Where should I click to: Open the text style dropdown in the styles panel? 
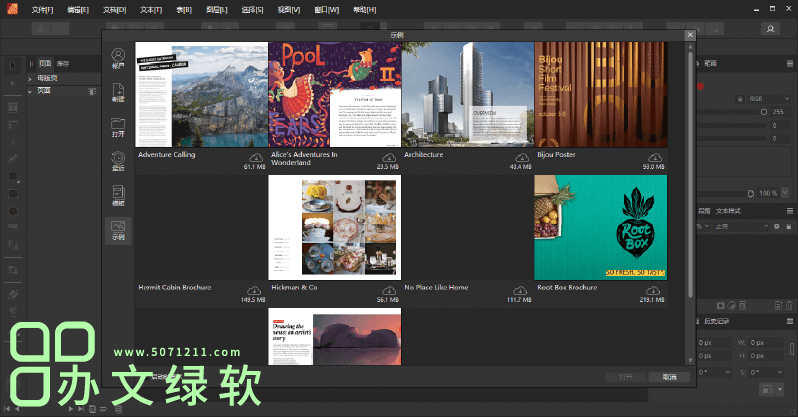(x=740, y=226)
